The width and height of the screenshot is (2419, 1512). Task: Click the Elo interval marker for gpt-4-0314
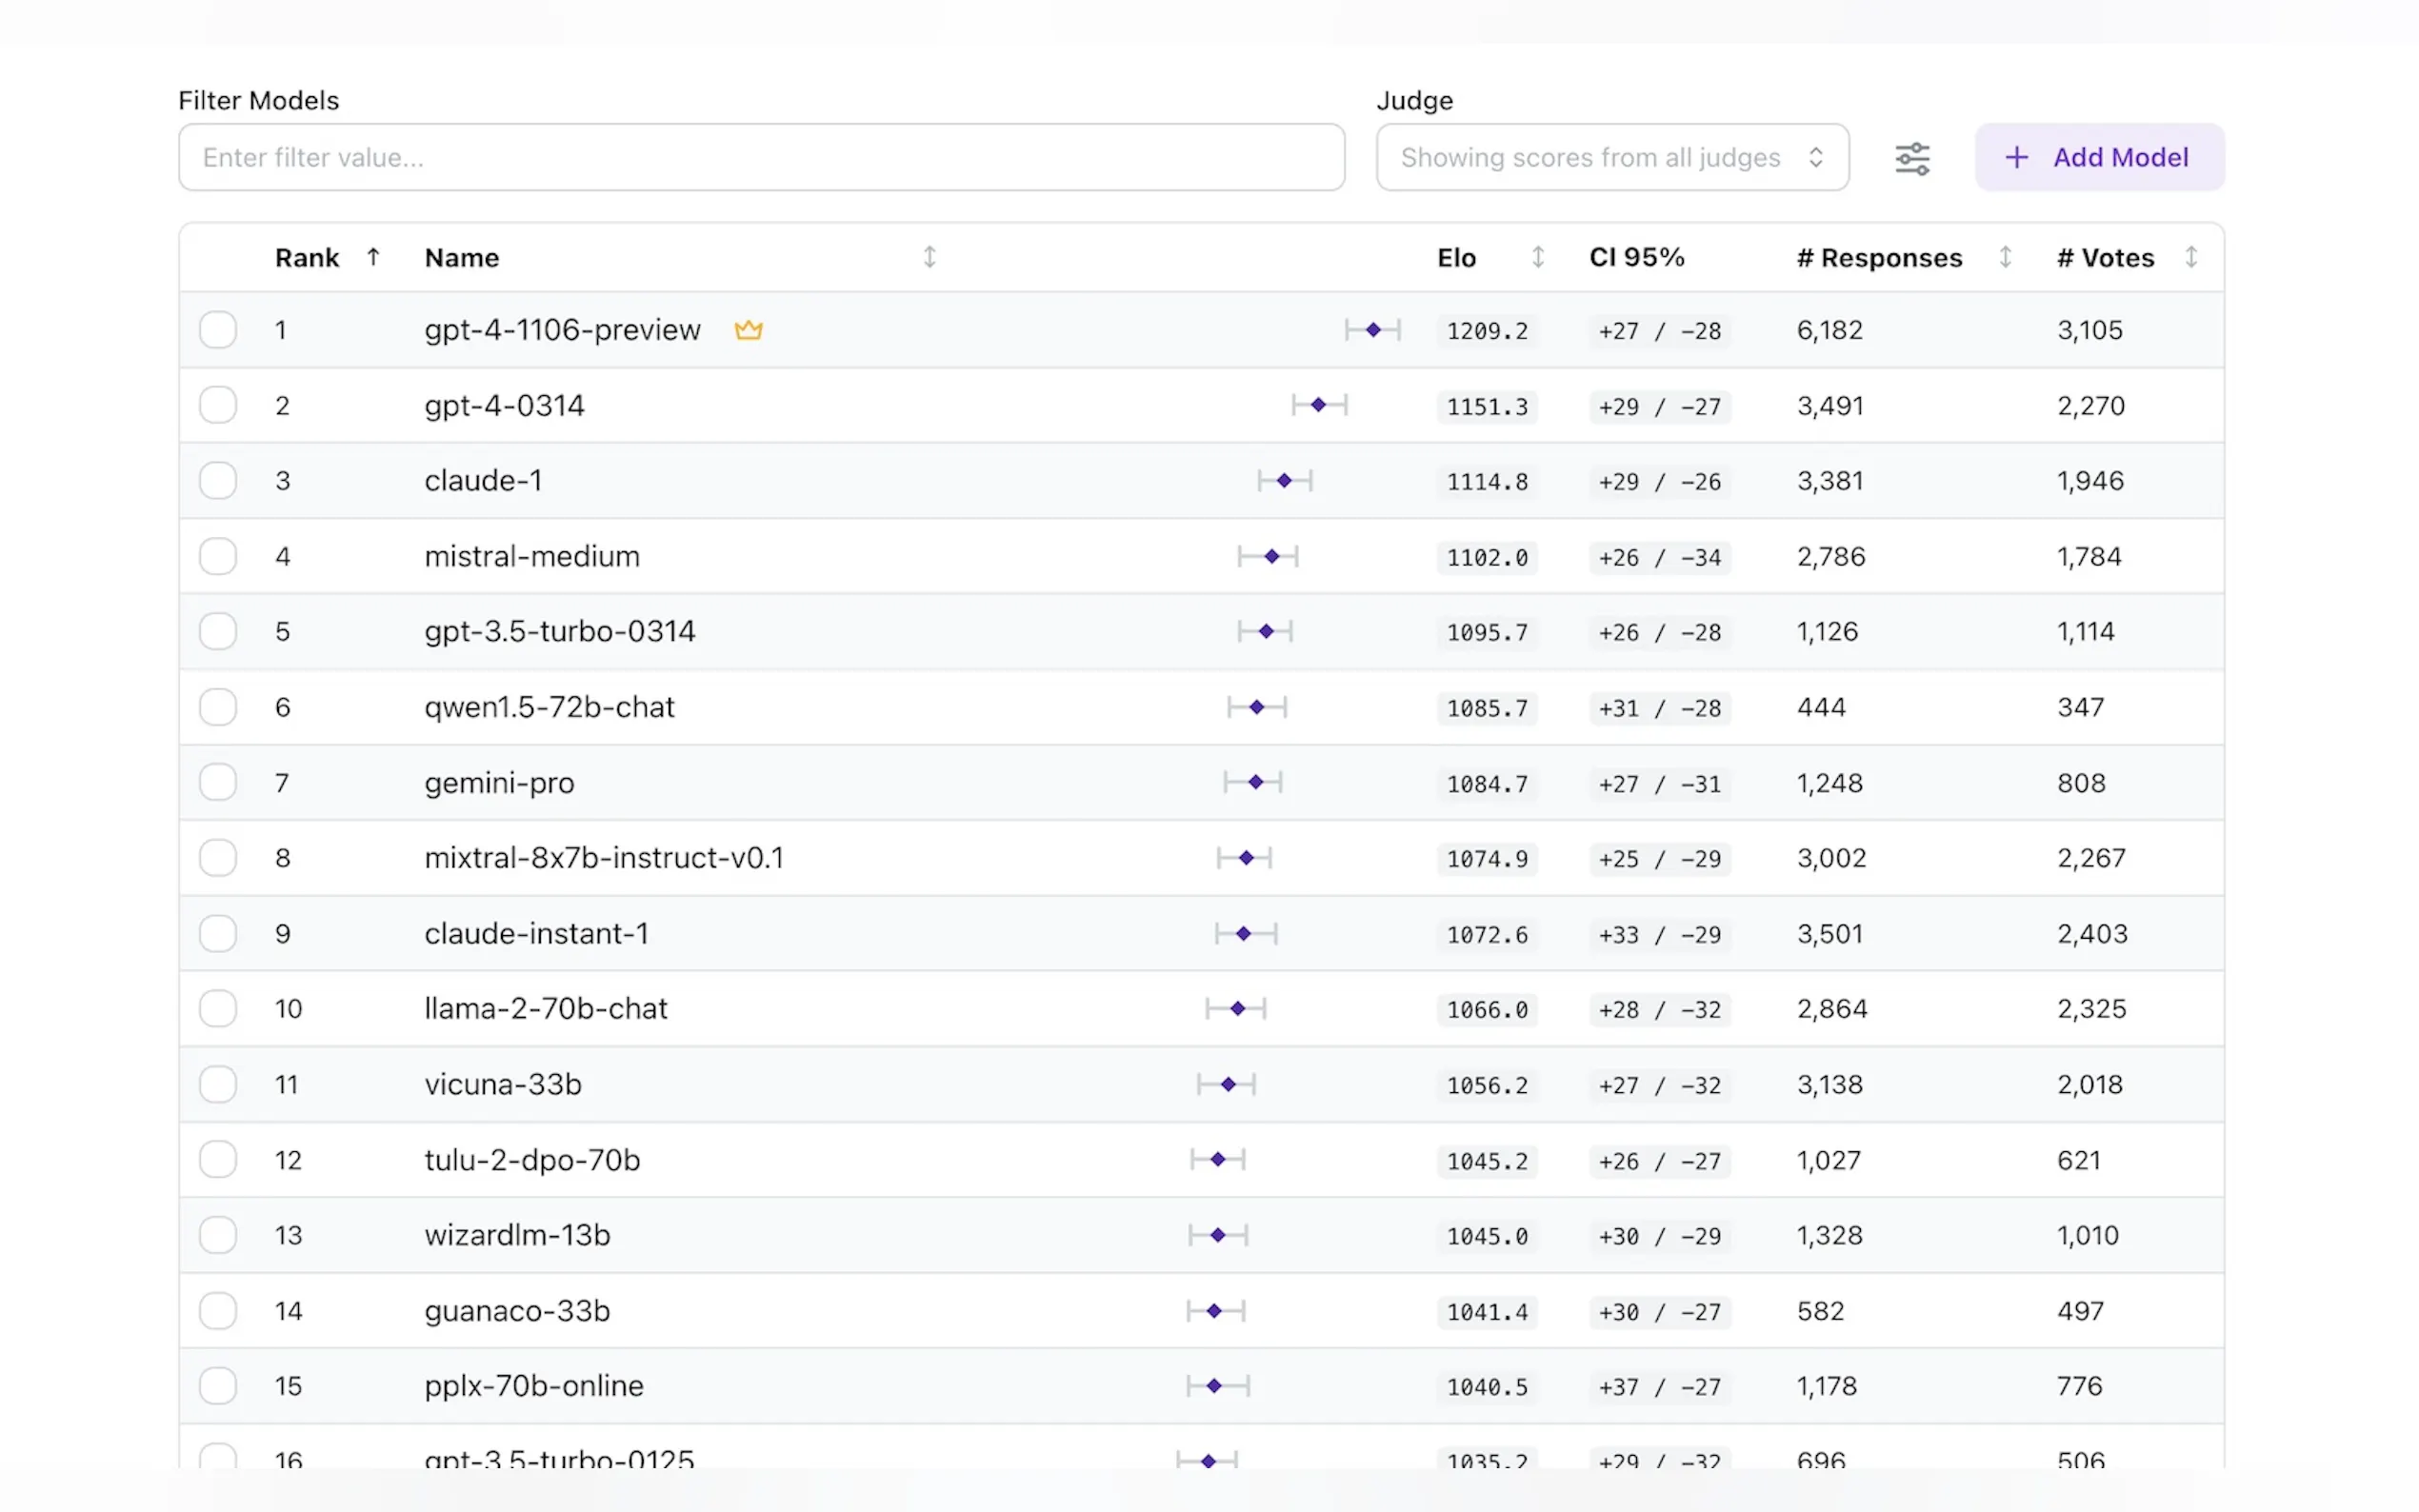[x=1318, y=405]
